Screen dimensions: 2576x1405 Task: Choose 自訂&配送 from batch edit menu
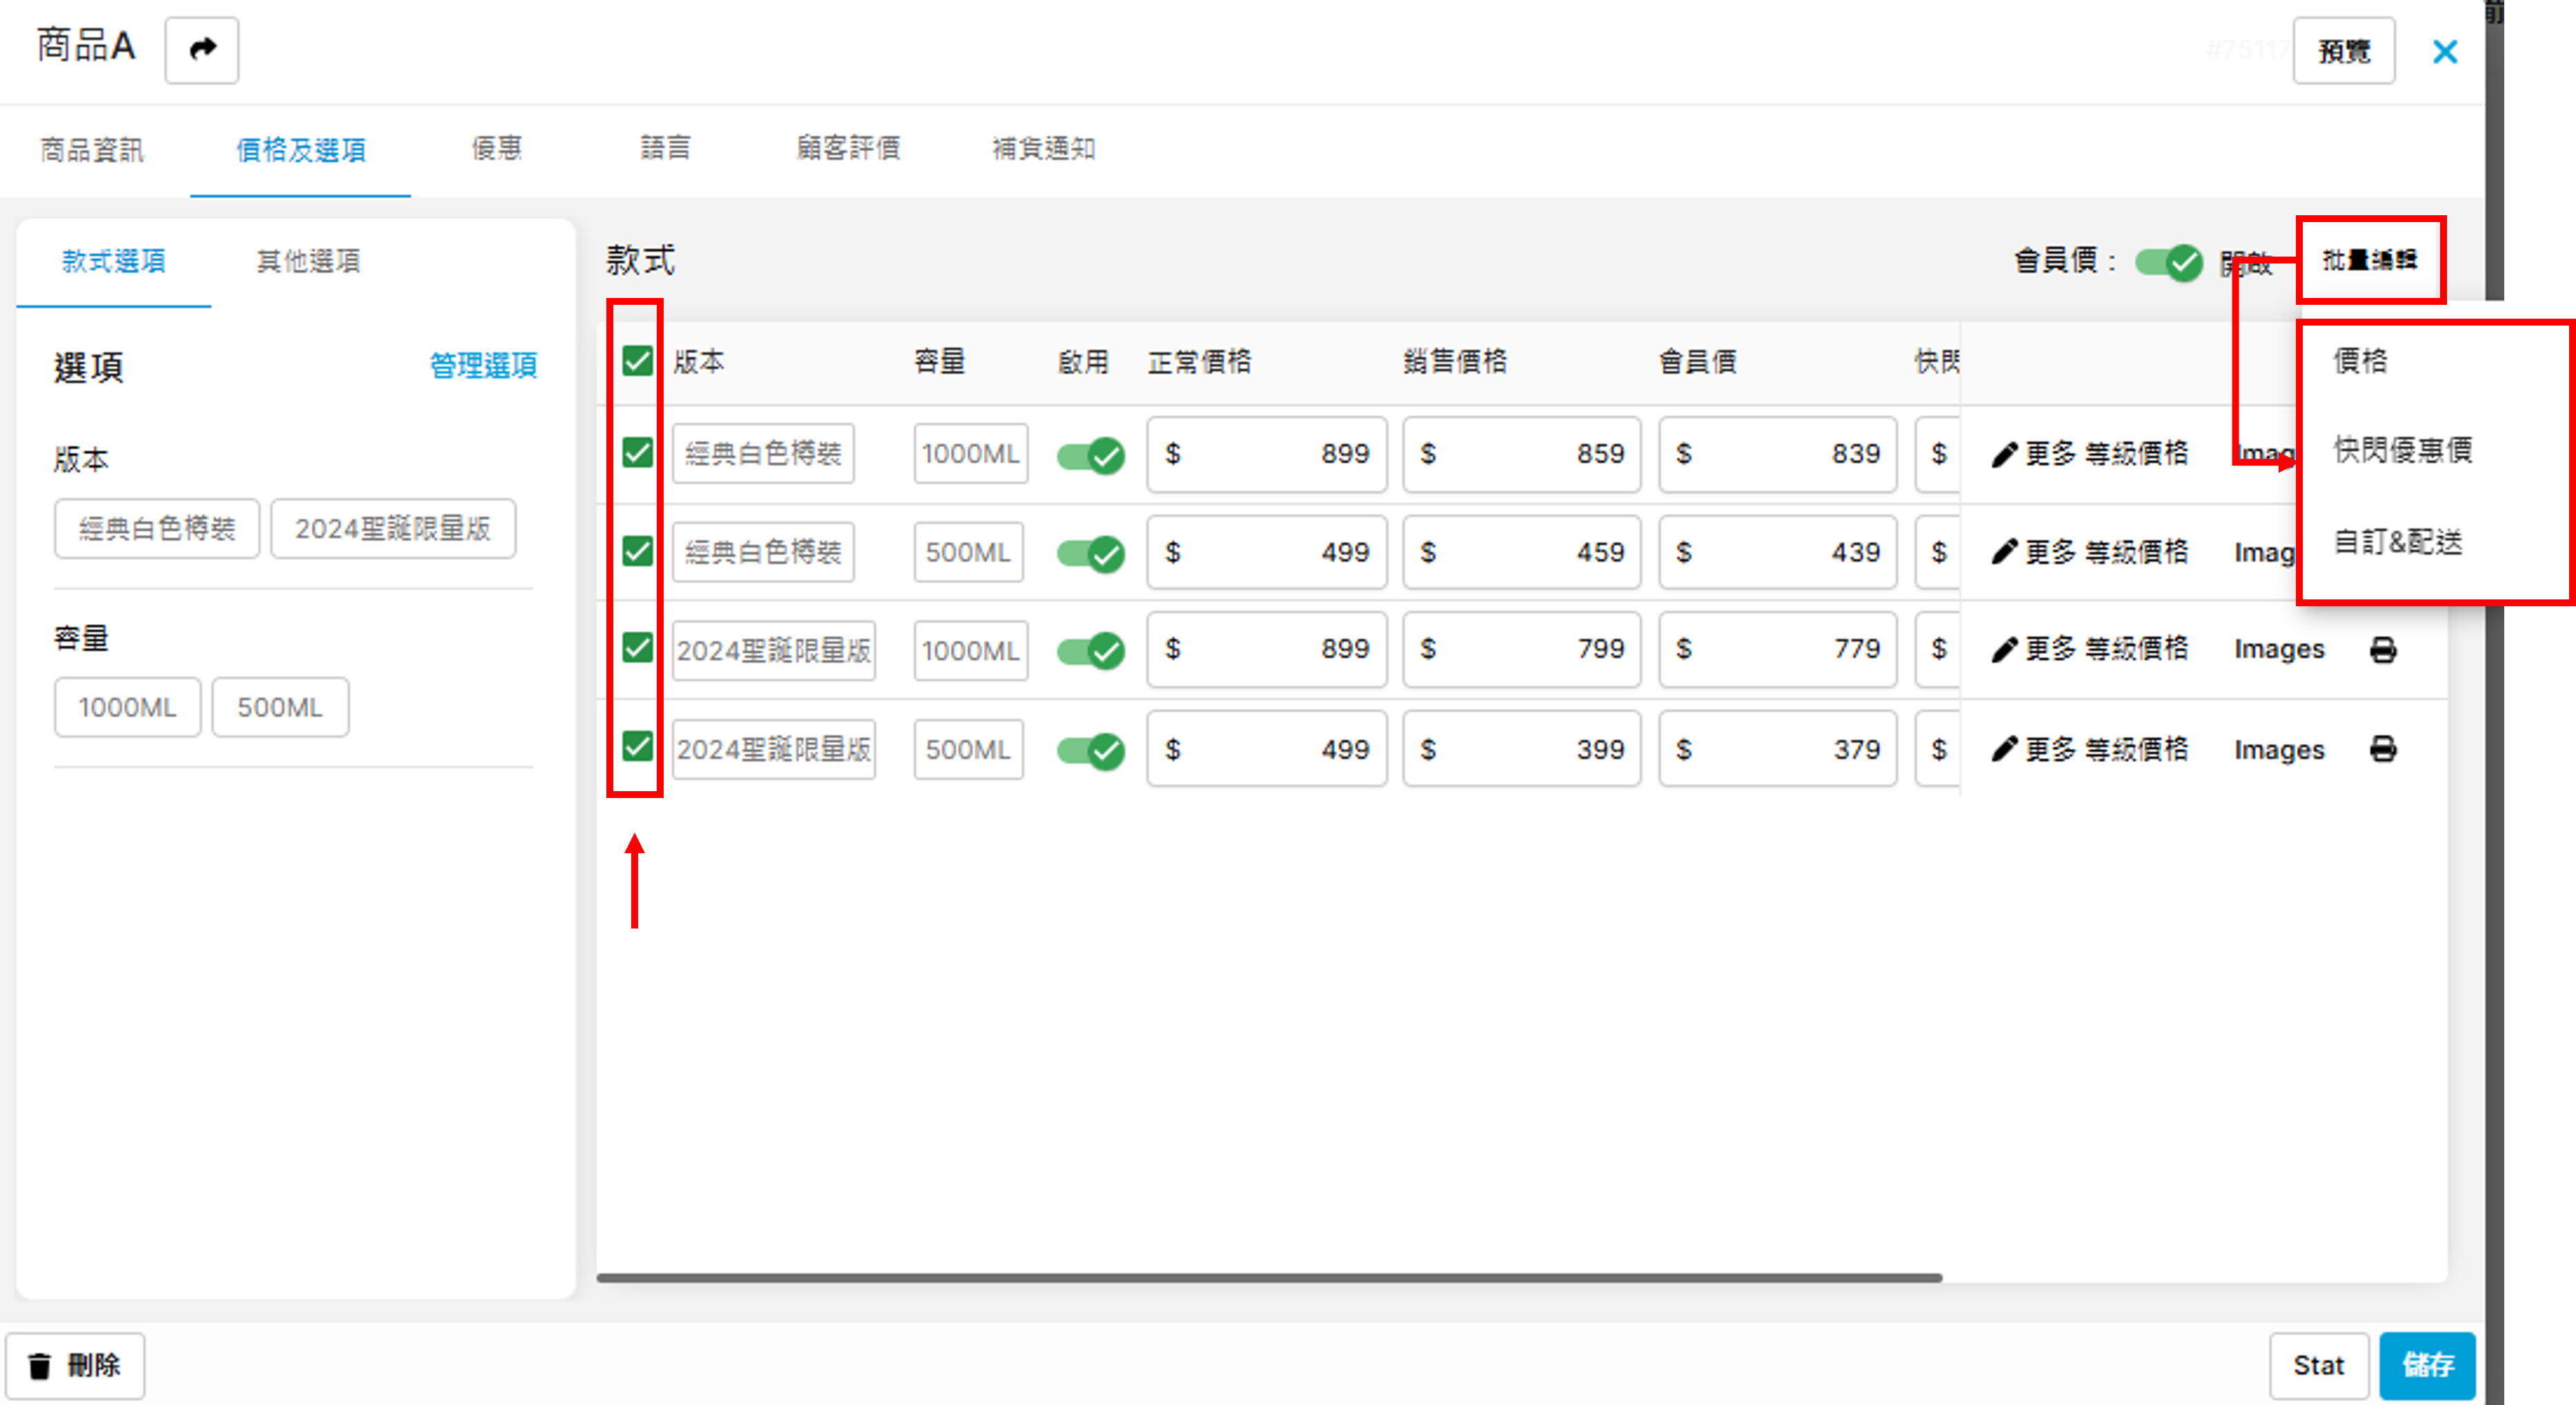coord(2397,542)
